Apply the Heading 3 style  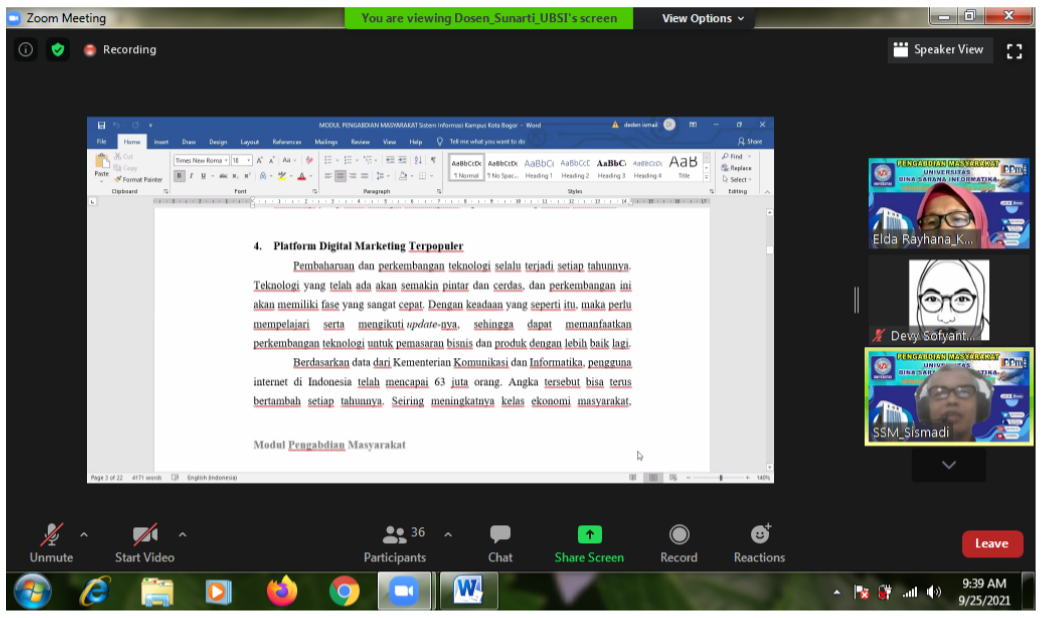[x=611, y=168]
